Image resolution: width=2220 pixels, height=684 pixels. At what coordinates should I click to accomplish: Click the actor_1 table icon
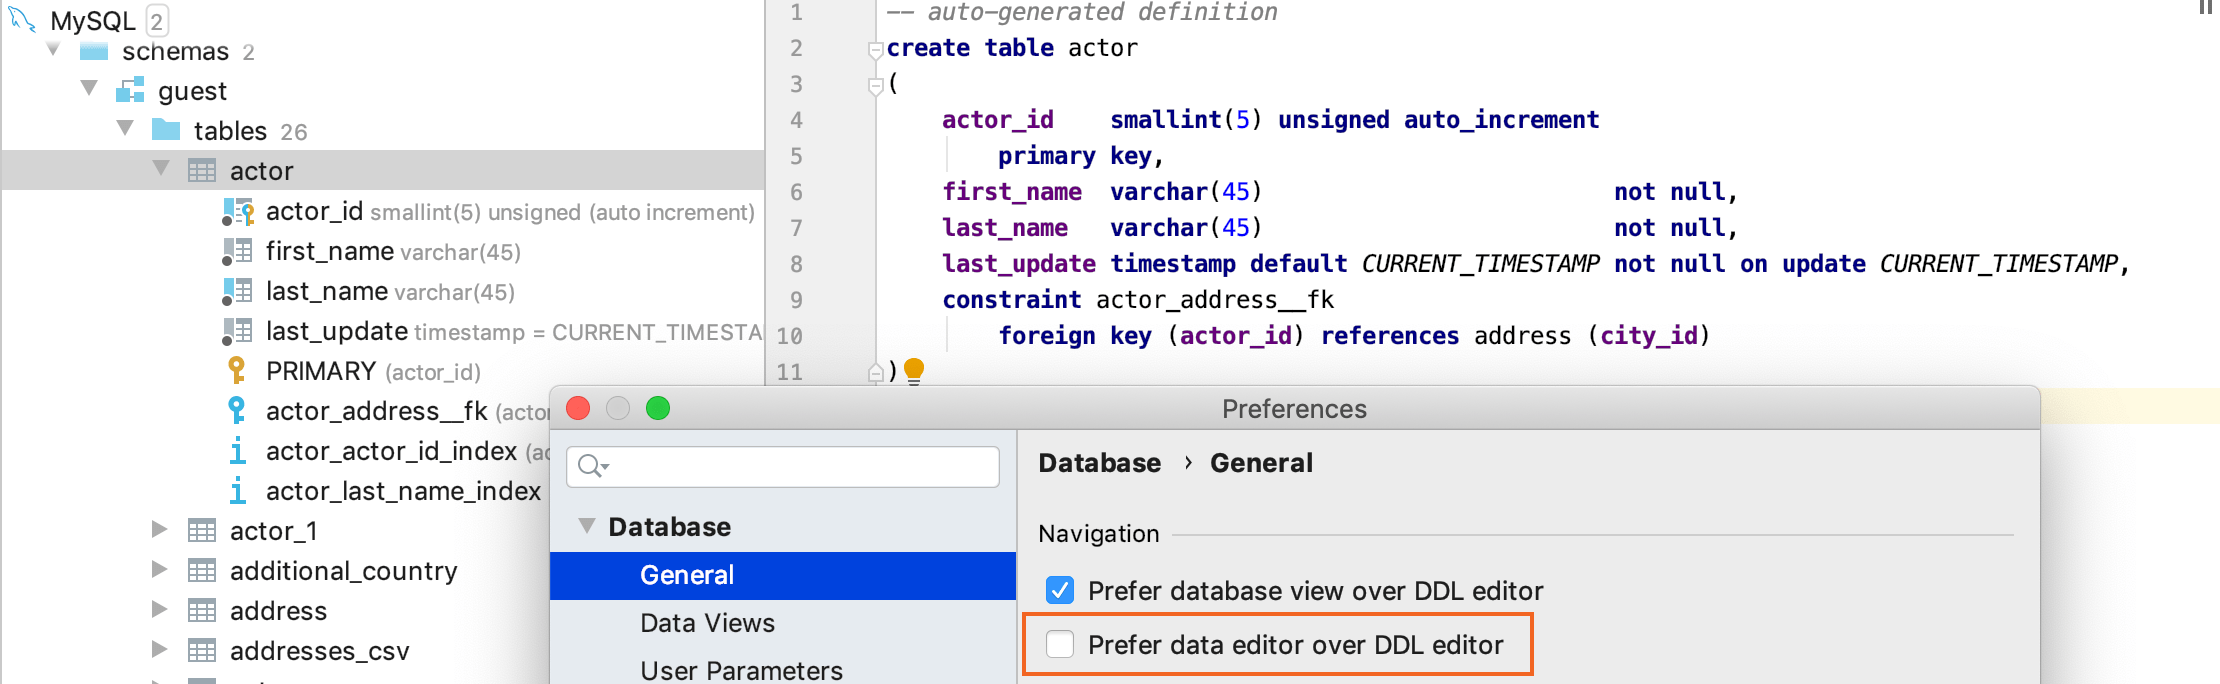click(x=202, y=531)
